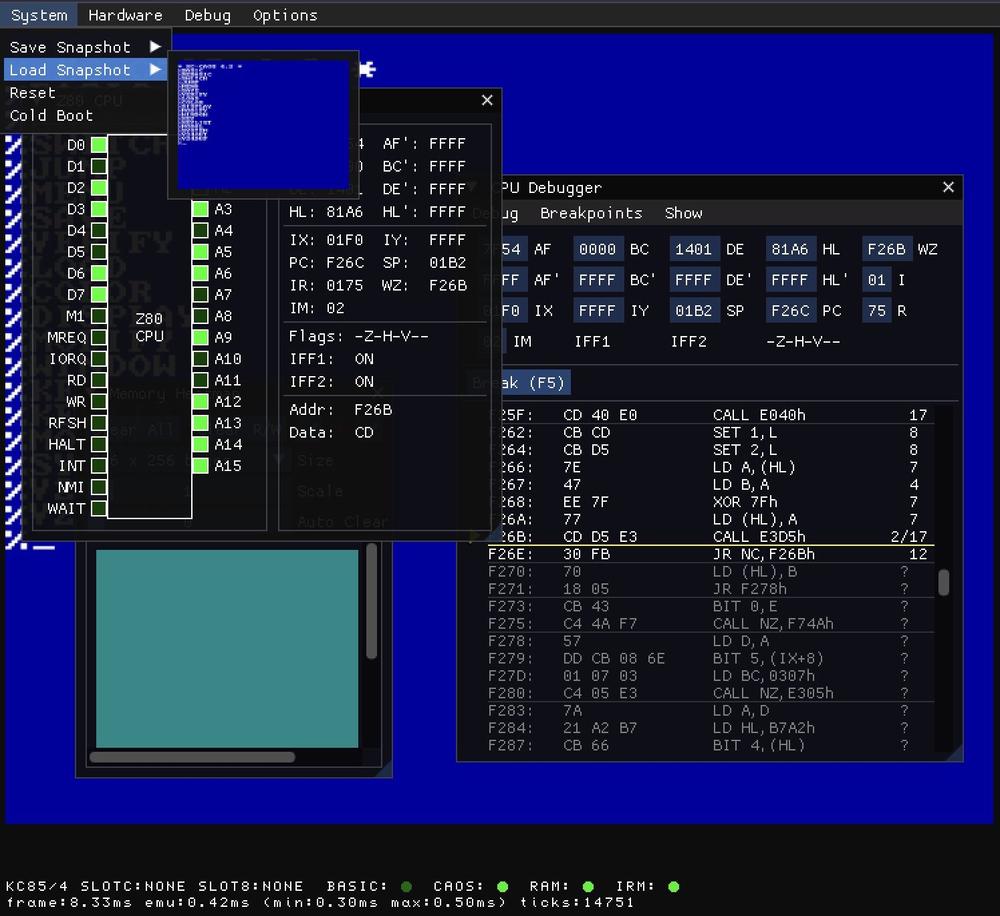Edit the WZ register field showing F26B

886,249
